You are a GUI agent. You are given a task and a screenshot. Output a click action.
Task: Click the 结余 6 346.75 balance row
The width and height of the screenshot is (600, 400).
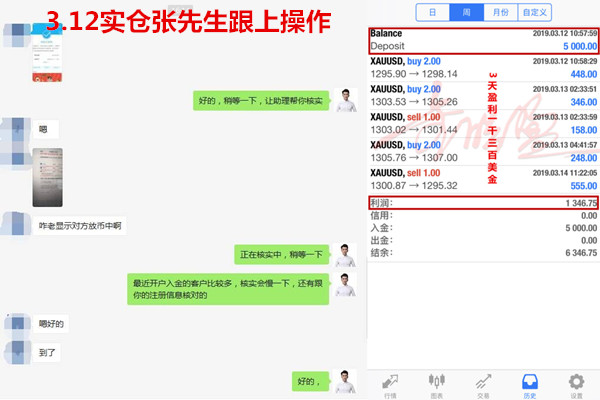(x=484, y=253)
